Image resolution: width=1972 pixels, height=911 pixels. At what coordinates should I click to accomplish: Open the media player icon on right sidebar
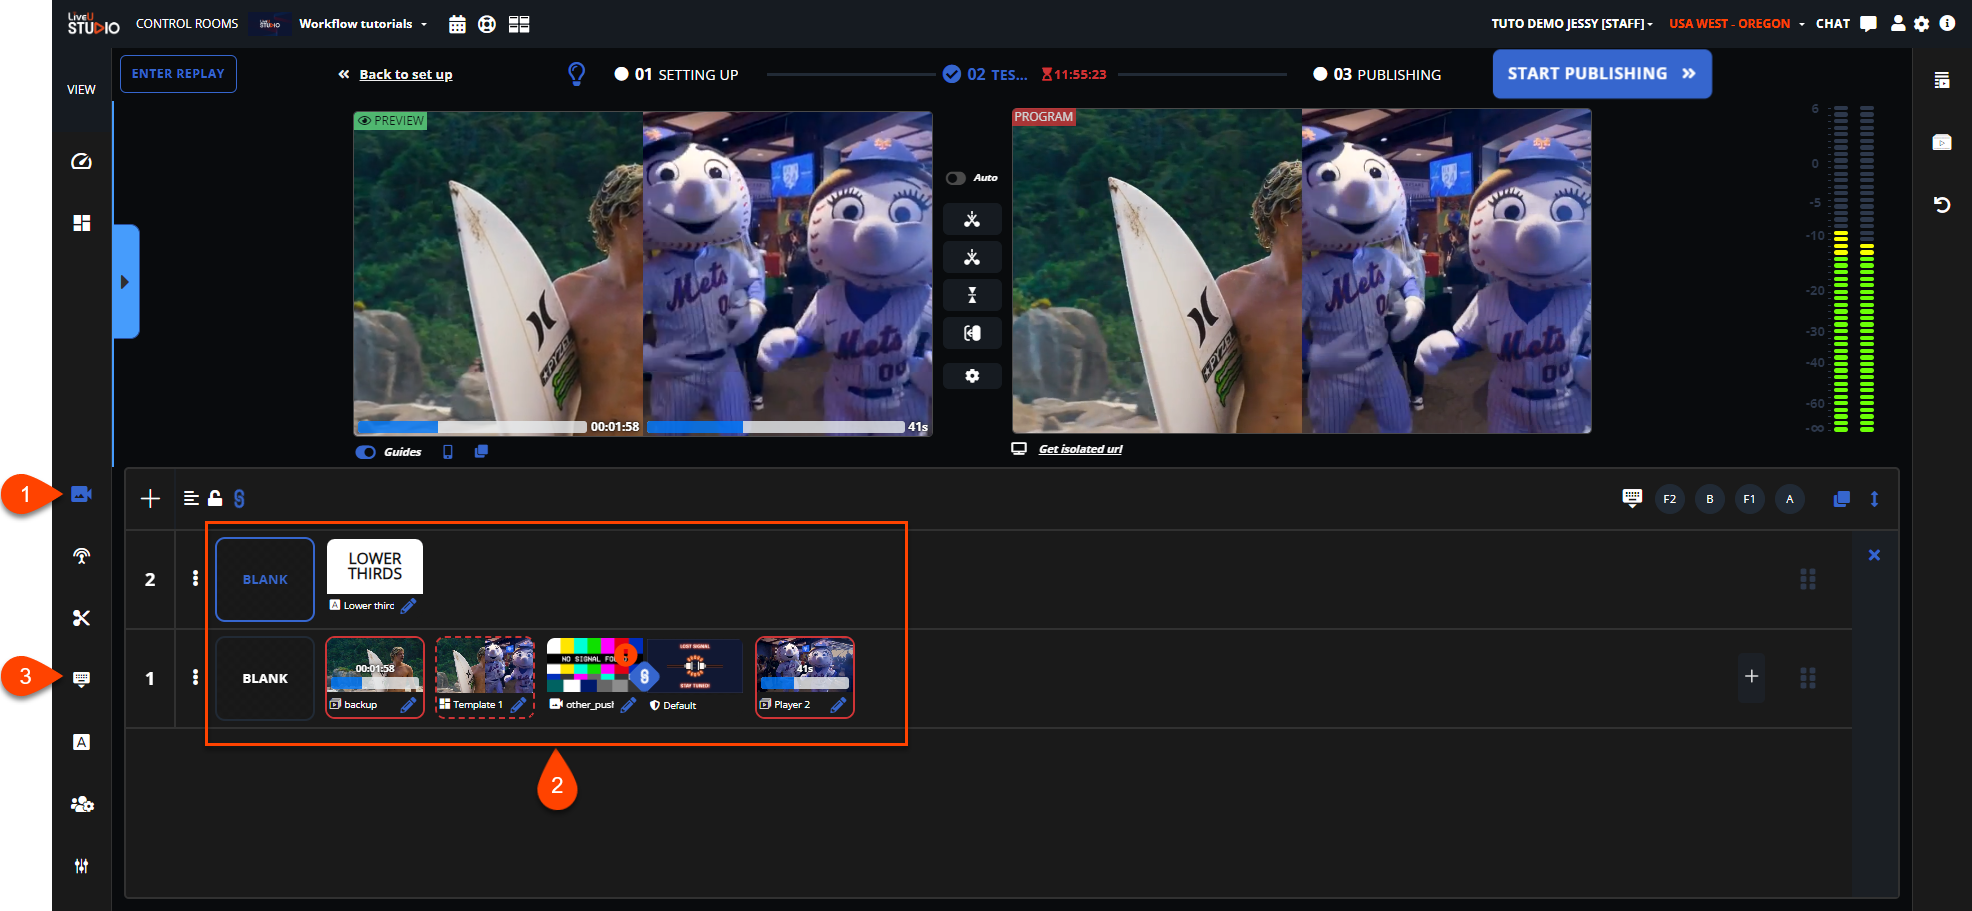[1942, 142]
